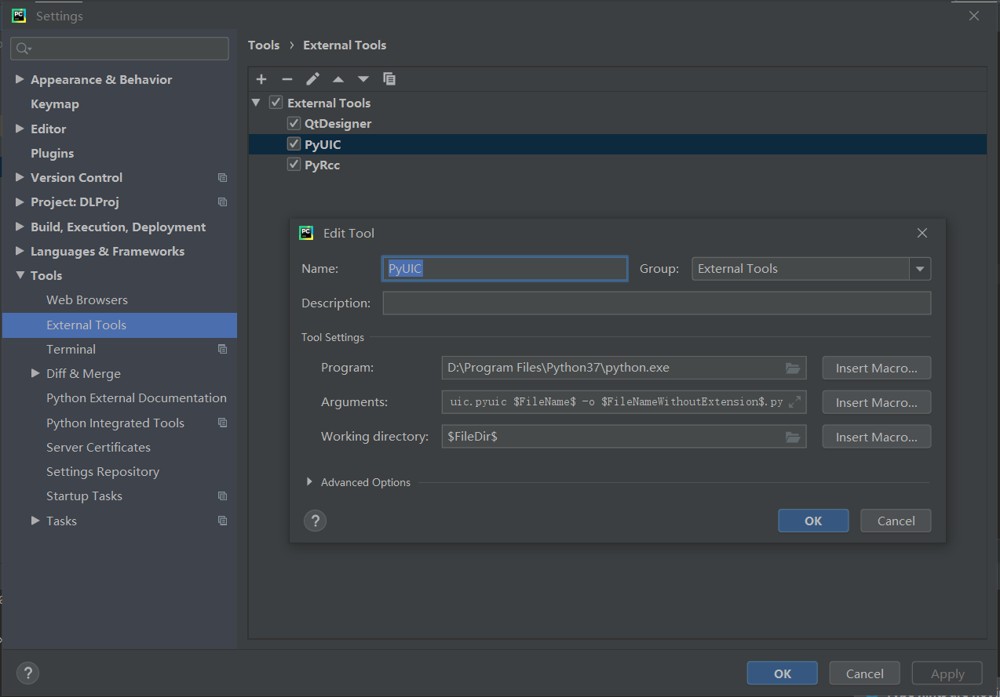Click PyCharm icon in Settings title bar
Image resolution: width=1000 pixels, height=697 pixels.
[18, 15]
